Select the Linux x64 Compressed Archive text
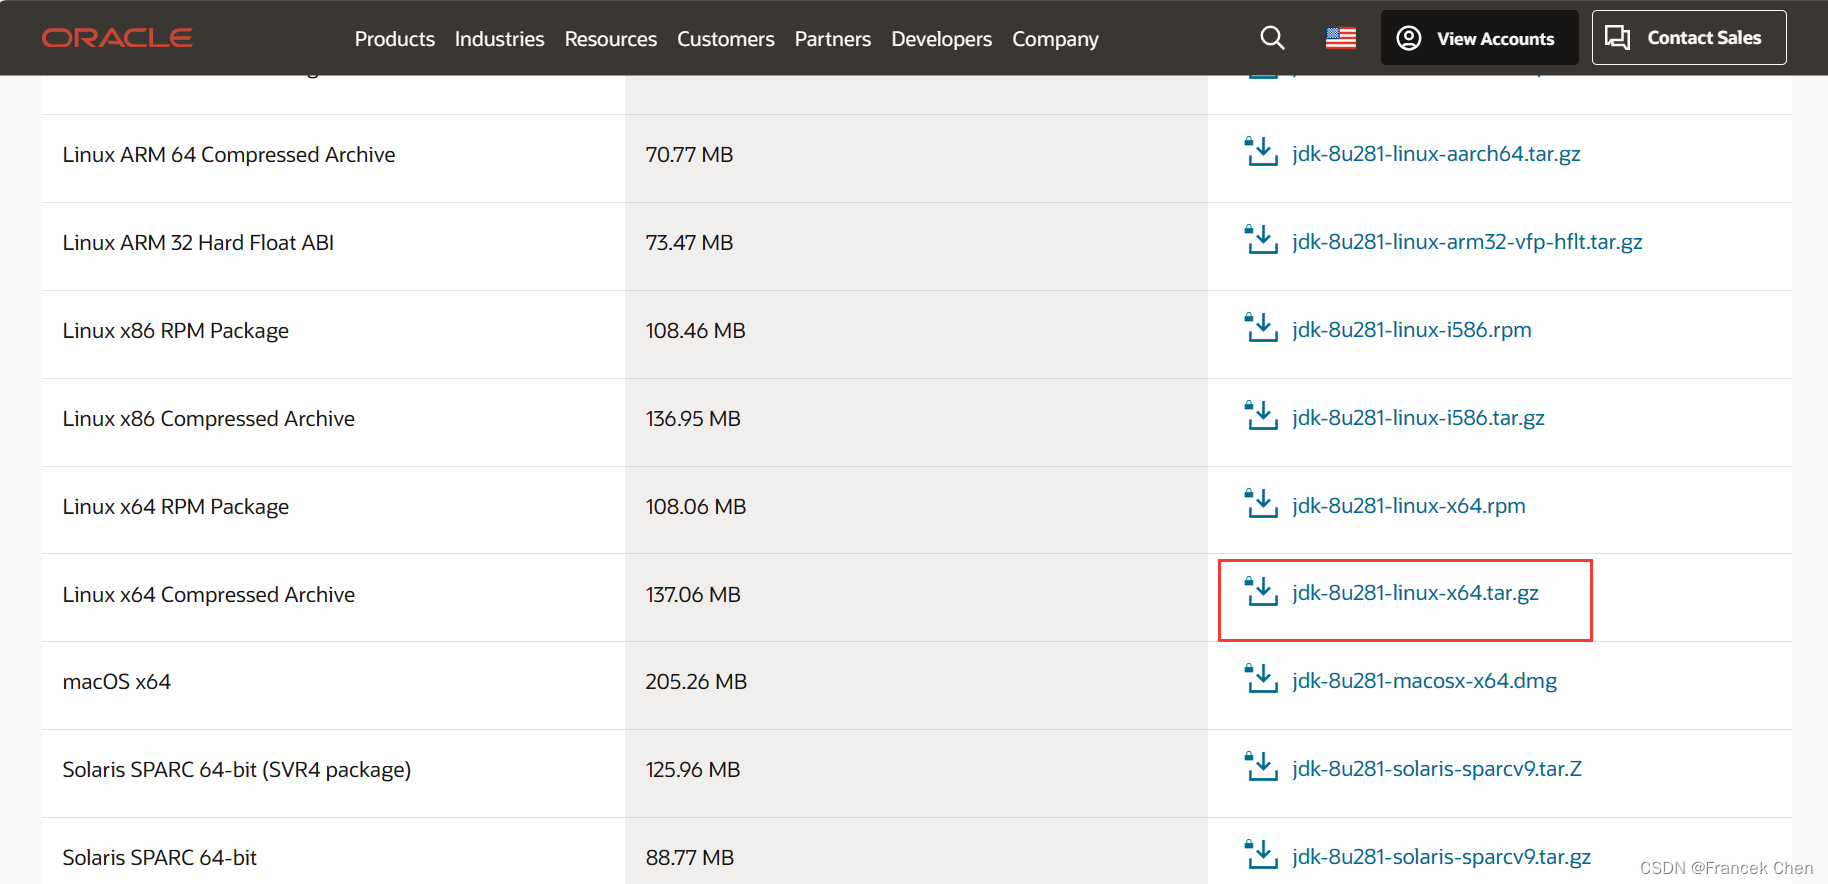 click(209, 595)
